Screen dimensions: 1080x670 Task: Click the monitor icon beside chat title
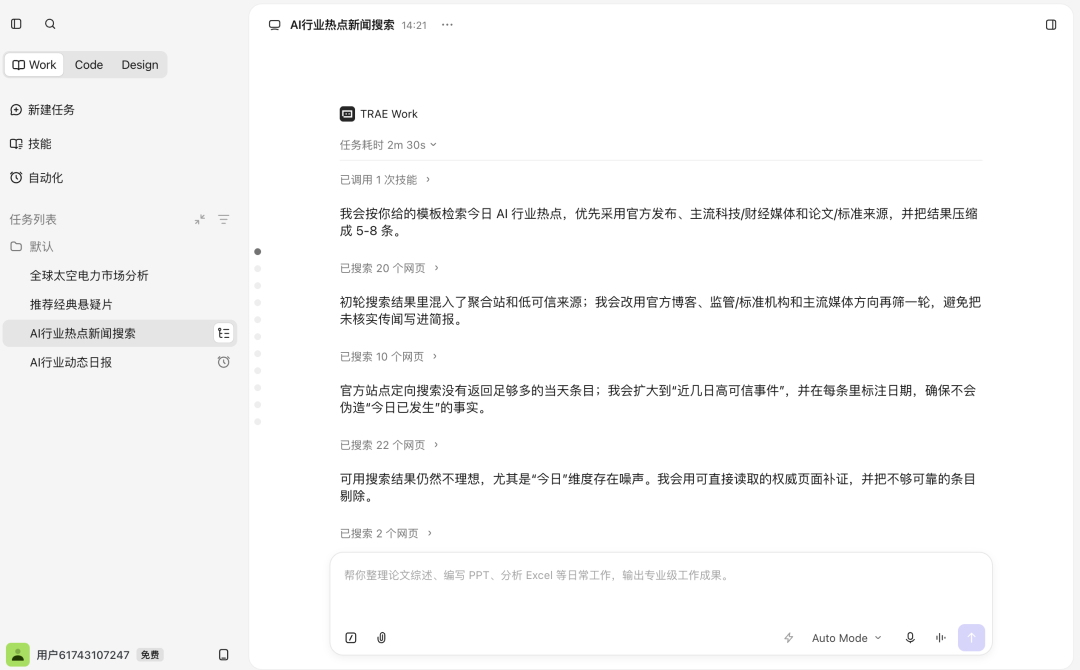tap(275, 25)
